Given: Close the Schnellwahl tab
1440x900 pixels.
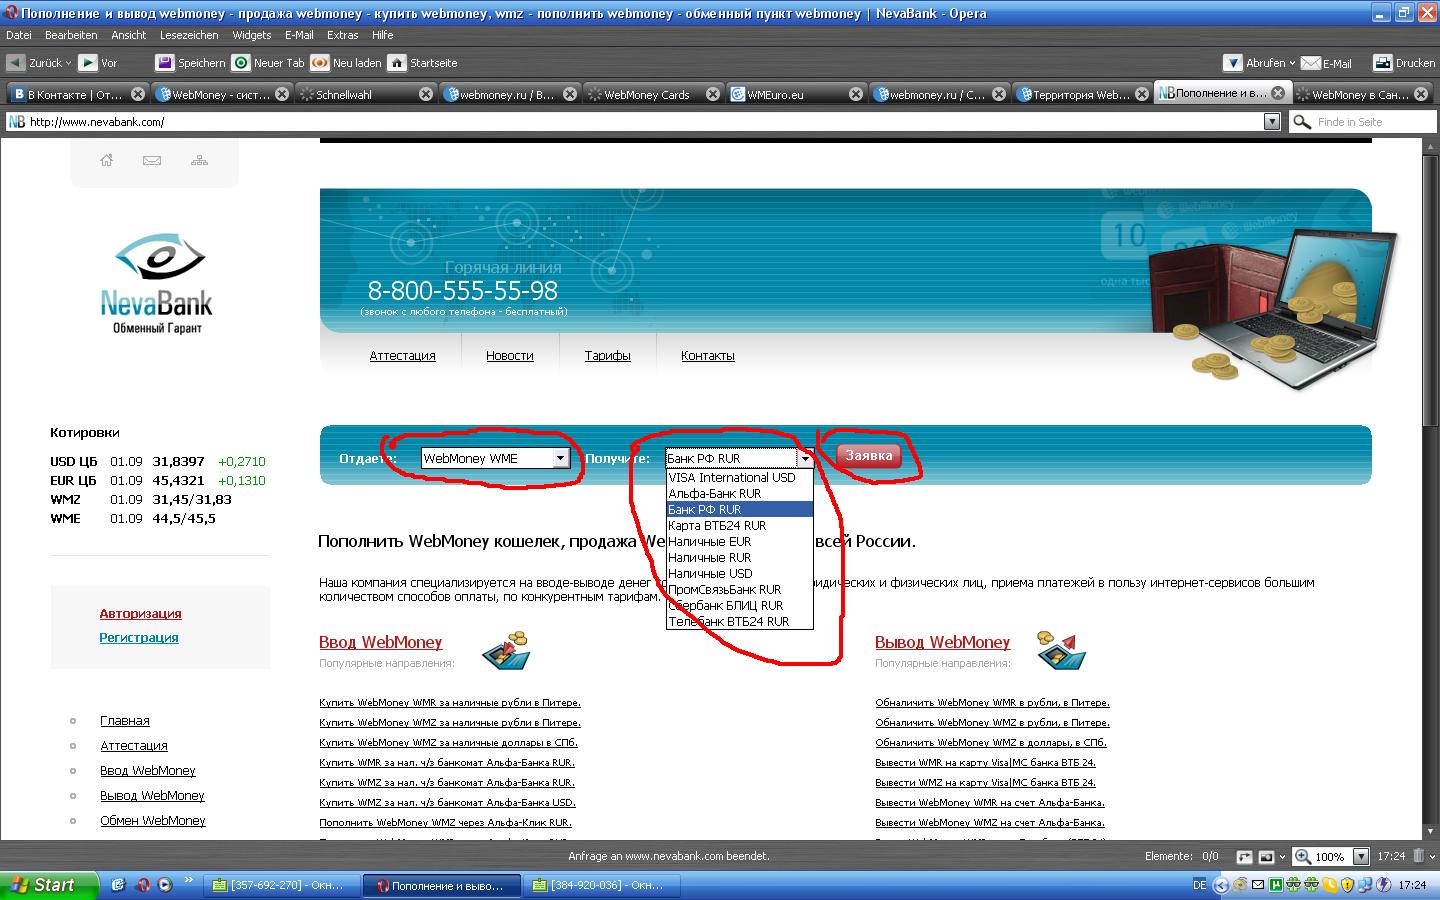Looking at the screenshot, I should [426, 94].
